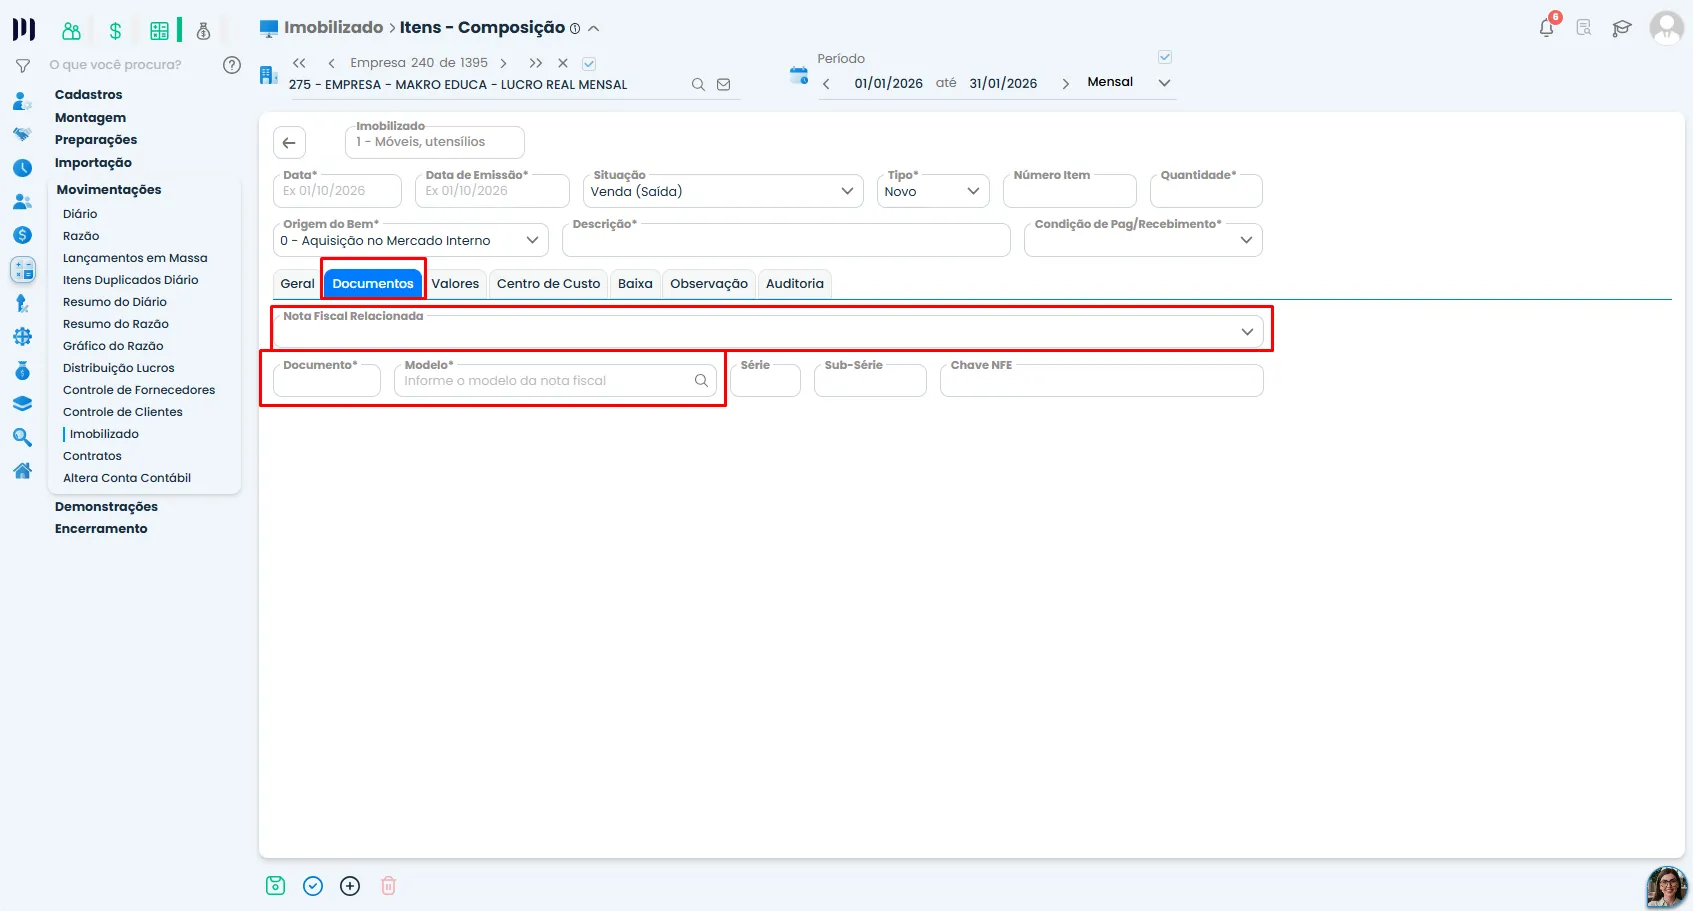The height and width of the screenshot is (911, 1693).
Task: Search company with magnifier icon
Action: point(698,85)
